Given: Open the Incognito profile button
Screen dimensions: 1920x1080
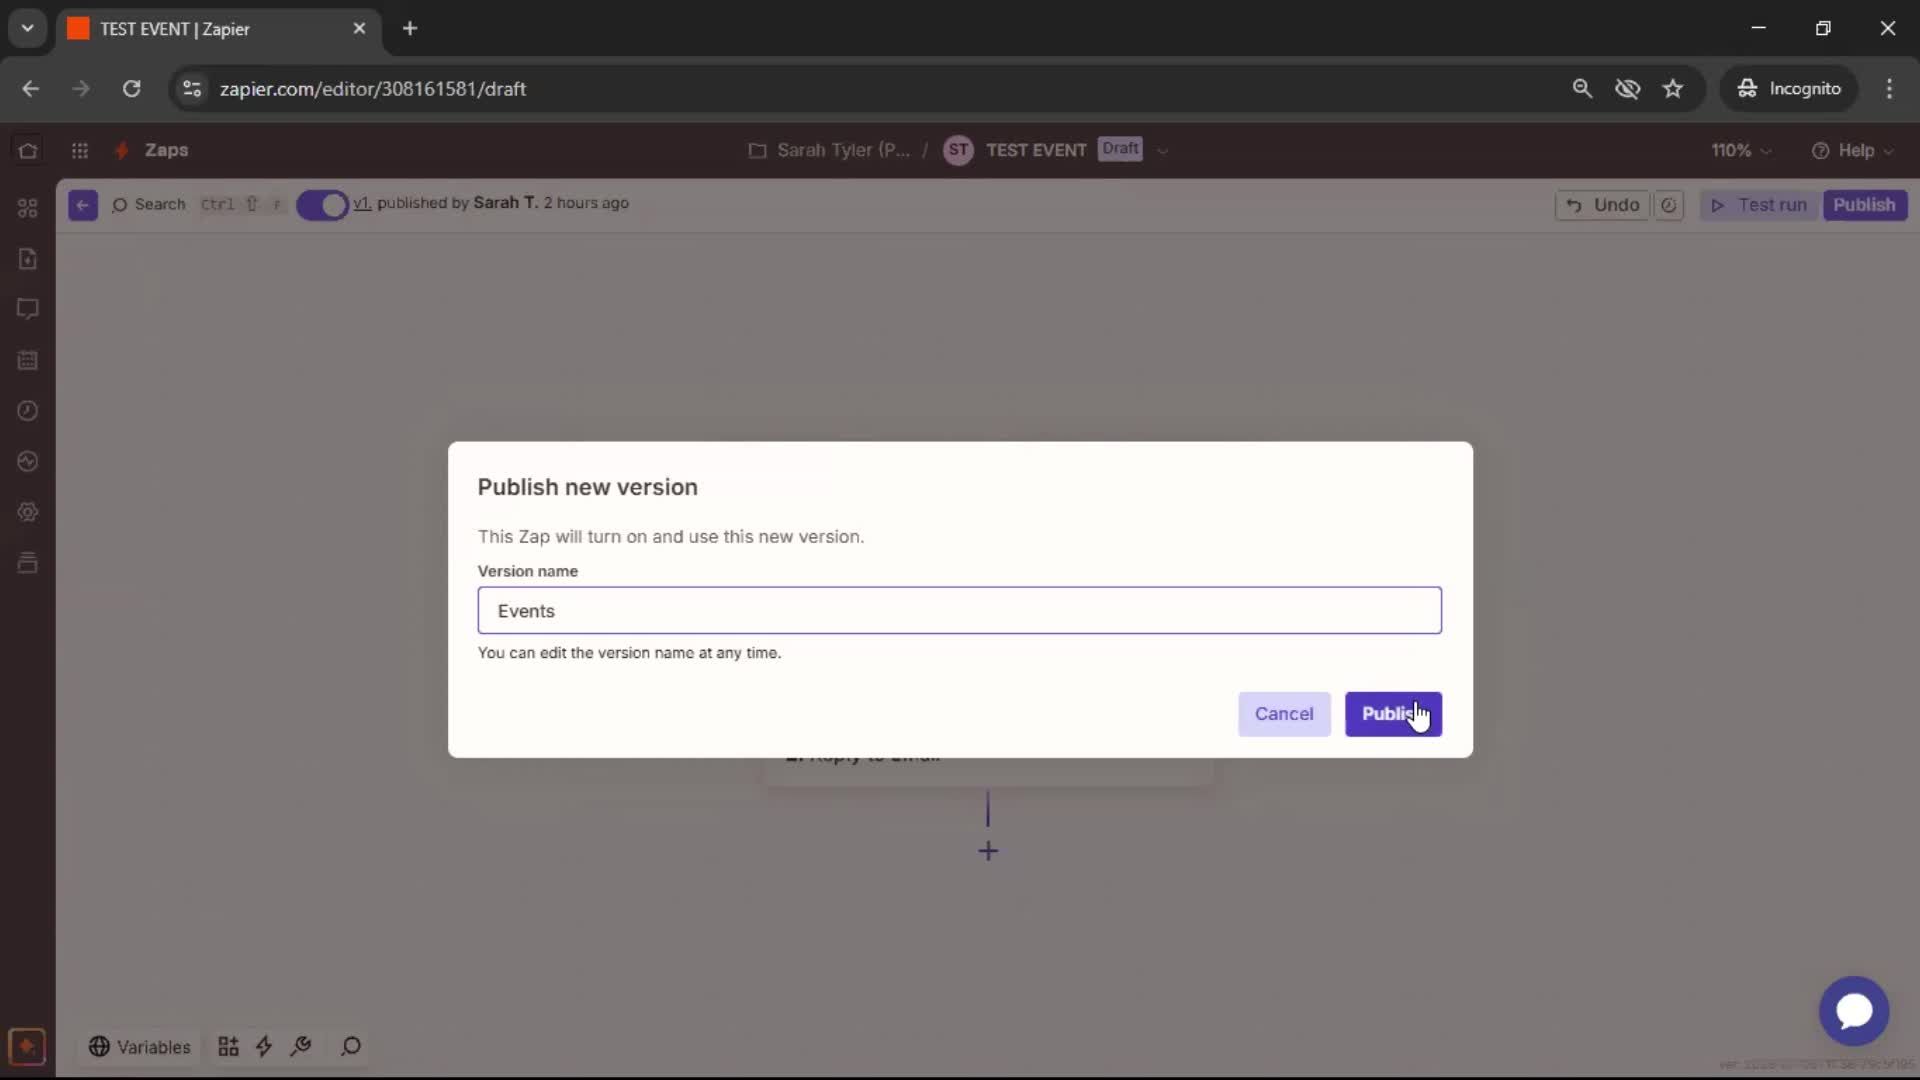Looking at the screenshot, I should click(1789, 89).
